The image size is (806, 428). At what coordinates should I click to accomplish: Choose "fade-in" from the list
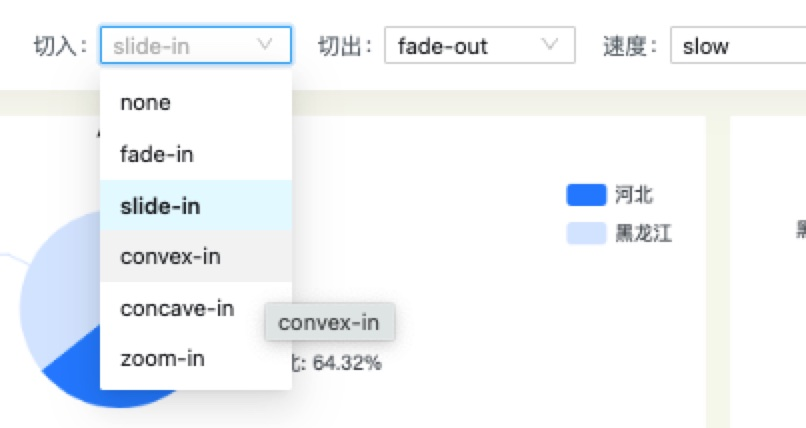tap(157, 155)
